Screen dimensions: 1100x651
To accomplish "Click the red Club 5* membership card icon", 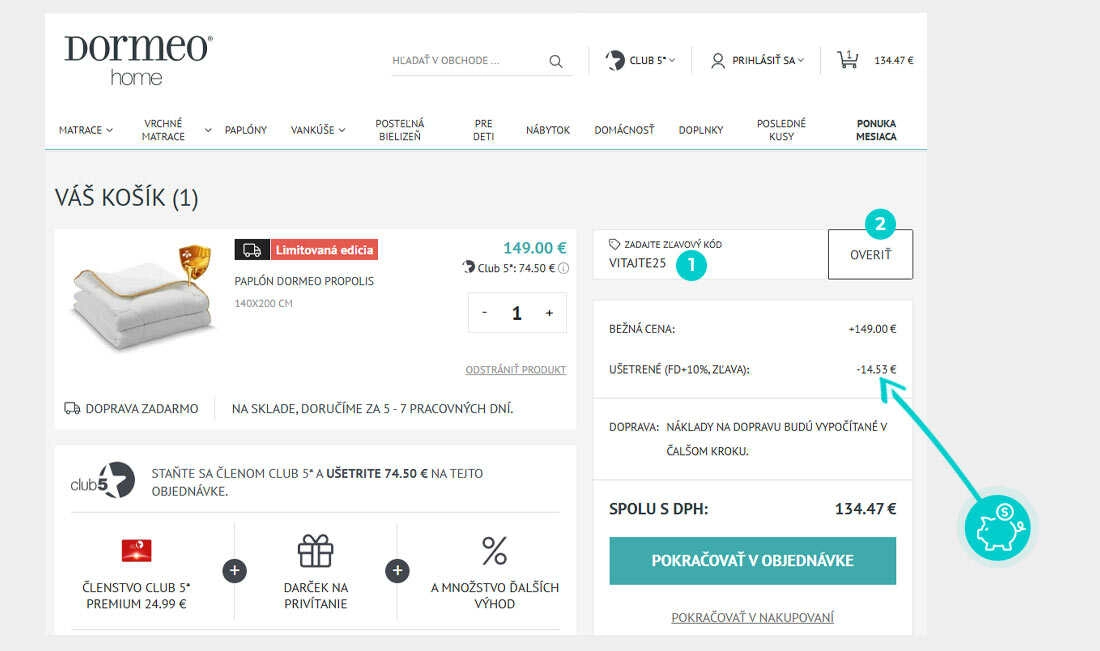I will click(136, 551).
